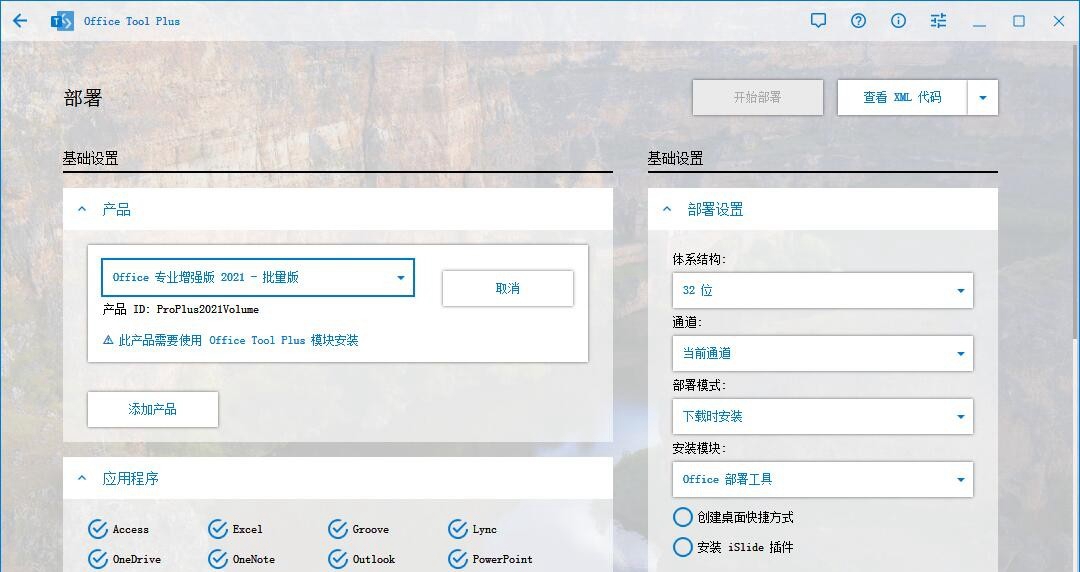Click the 体系结构: label

(x=699, y=259)
